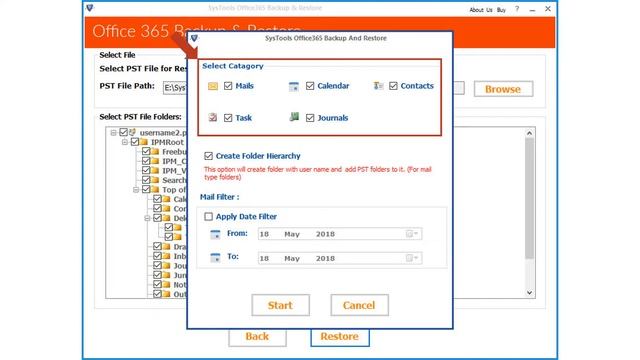The width and height of the screenshot is (640, 360).
Task: Select the Out folder row
Action: 170,294
